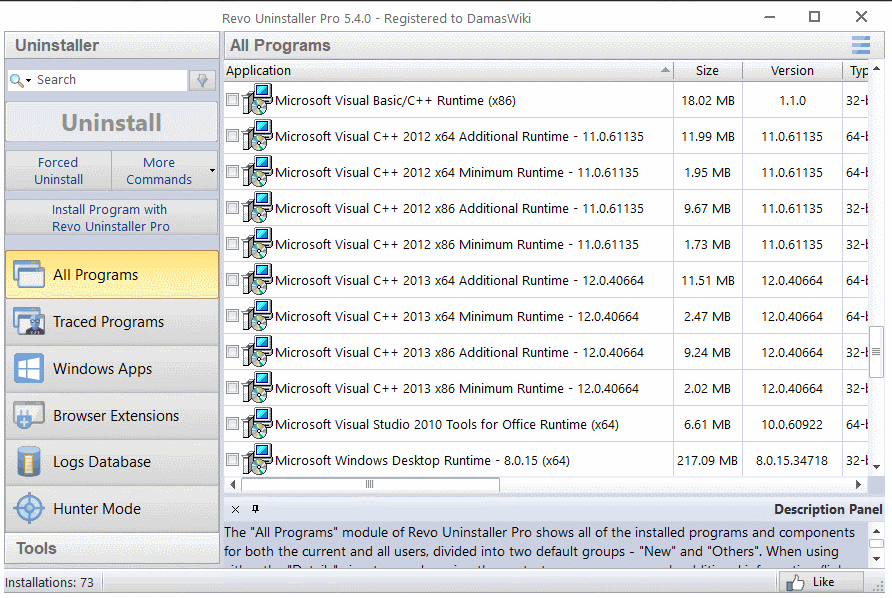Click the Traced Programs sidebar icon
The image size is (892, 598).
pyautogui.click(x=29, y=321)
